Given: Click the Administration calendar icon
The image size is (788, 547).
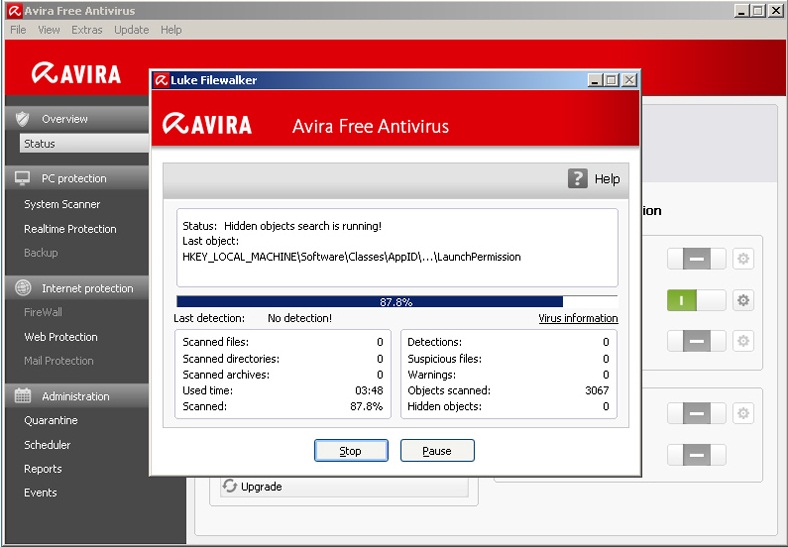Looking at the screenshot, I should 23,396.
